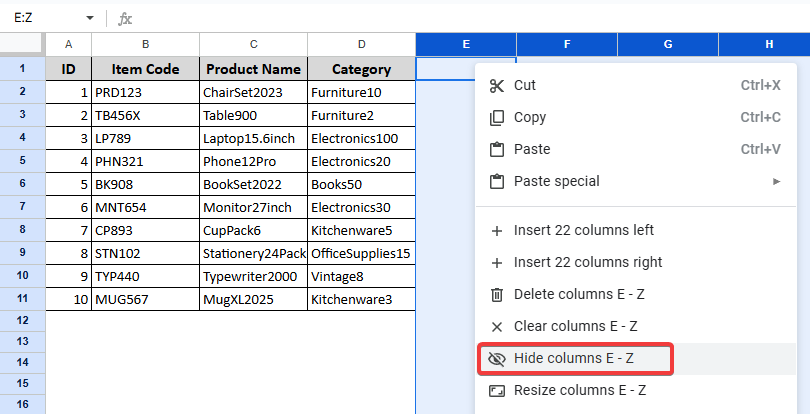Open the Name box dropdown arrow

90,18
